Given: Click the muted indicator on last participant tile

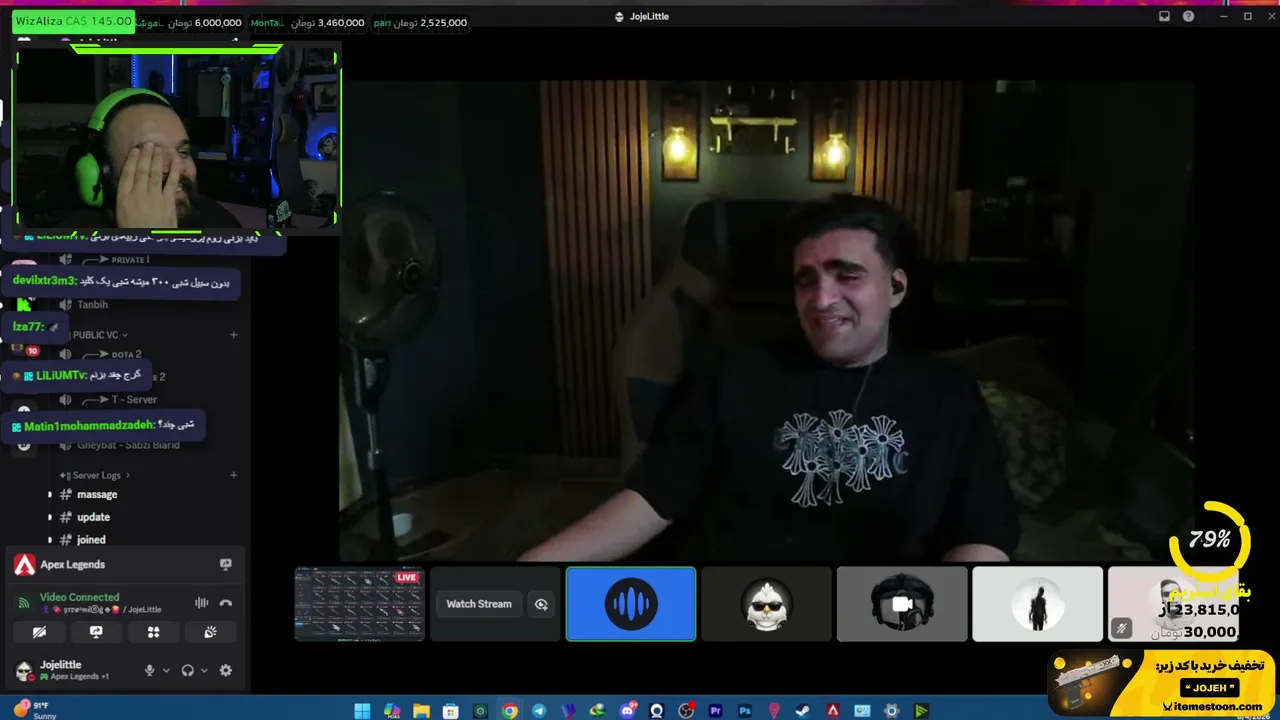Looking at the screenshot, I should point(1121,628).
